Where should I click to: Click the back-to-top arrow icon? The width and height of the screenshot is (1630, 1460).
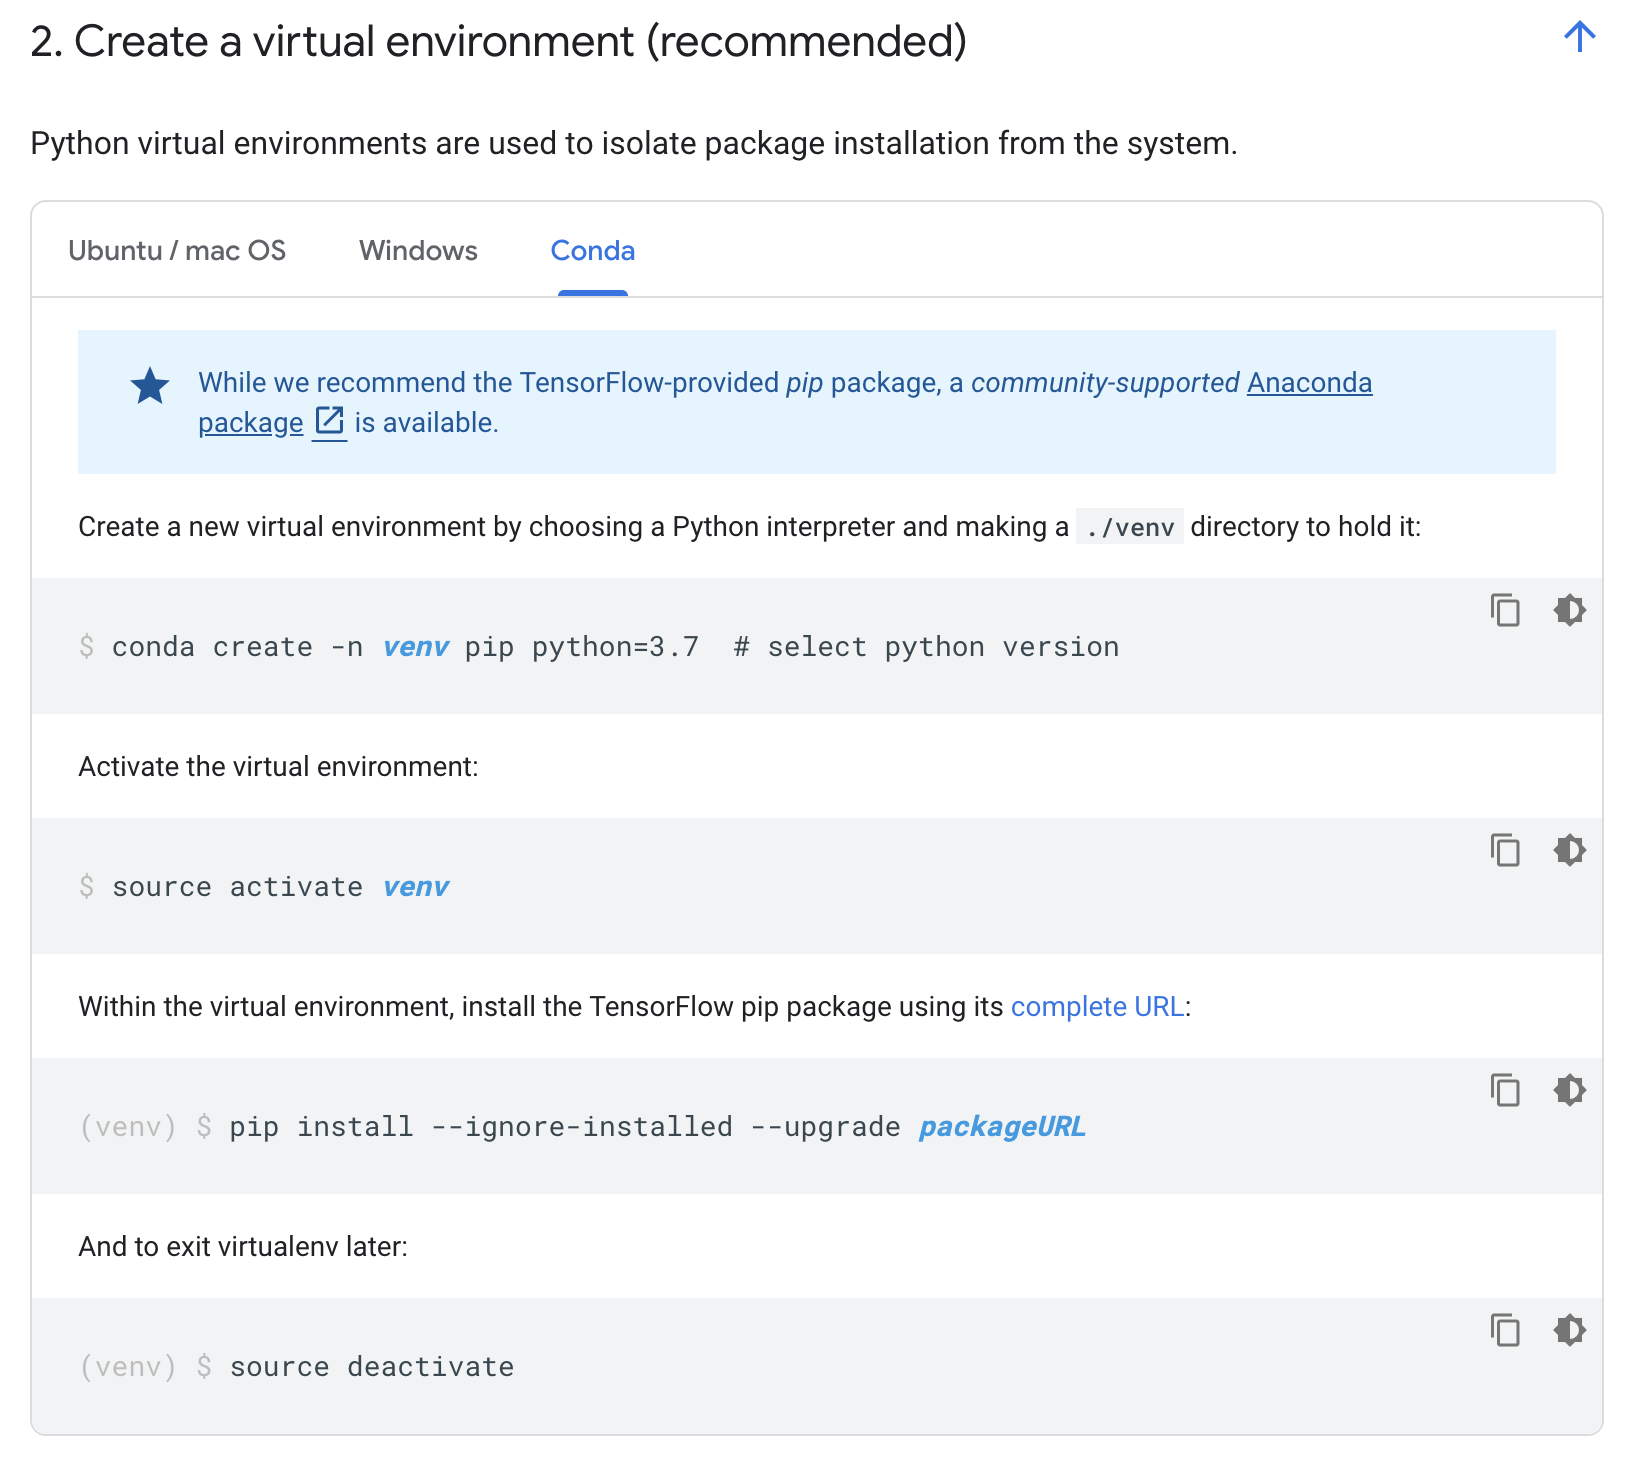[x=1579, y=37]
